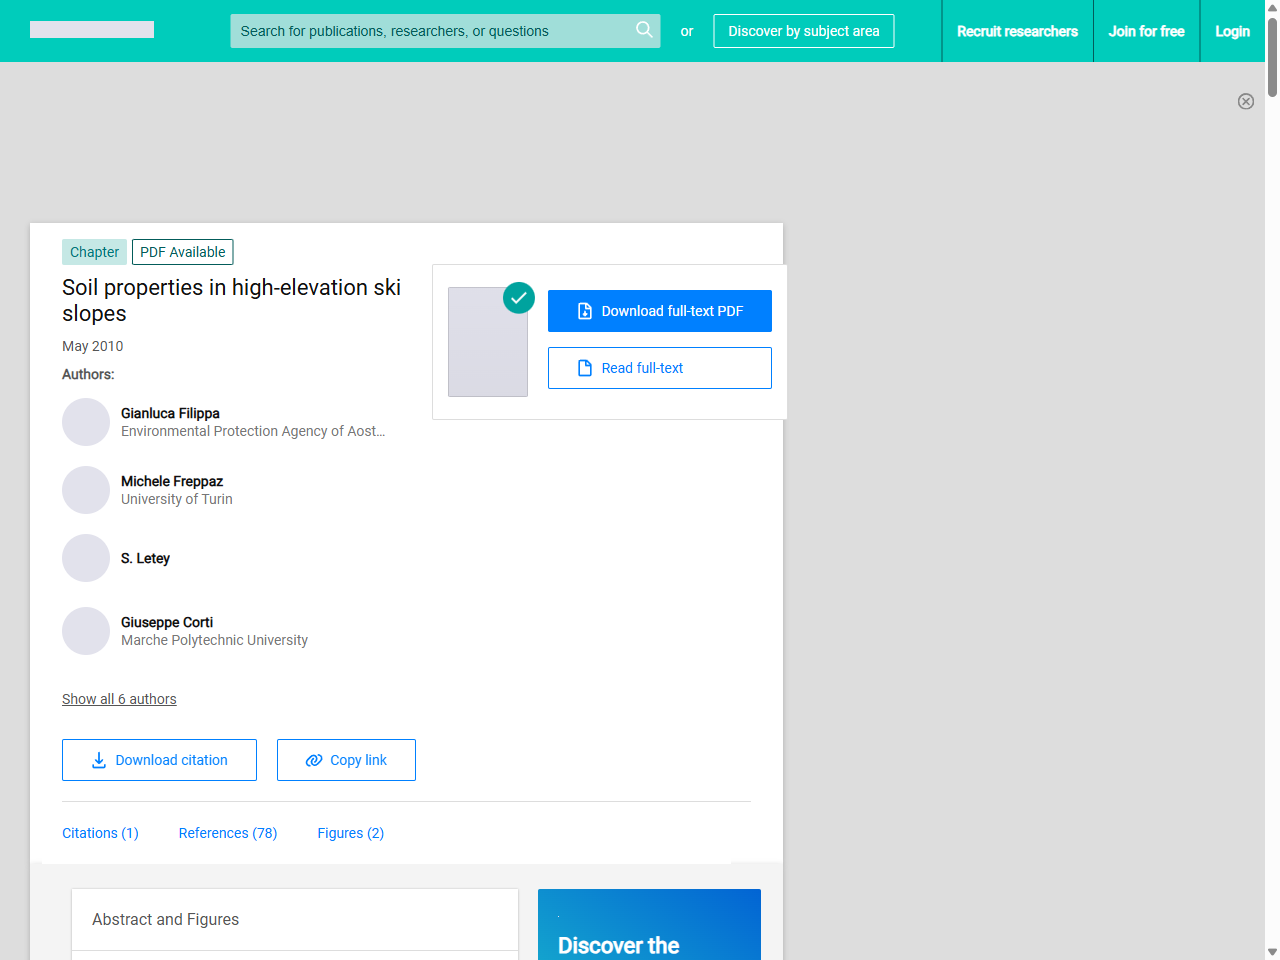Open Discover by subject area
1280x960 pixels.
tap(804, 31)
